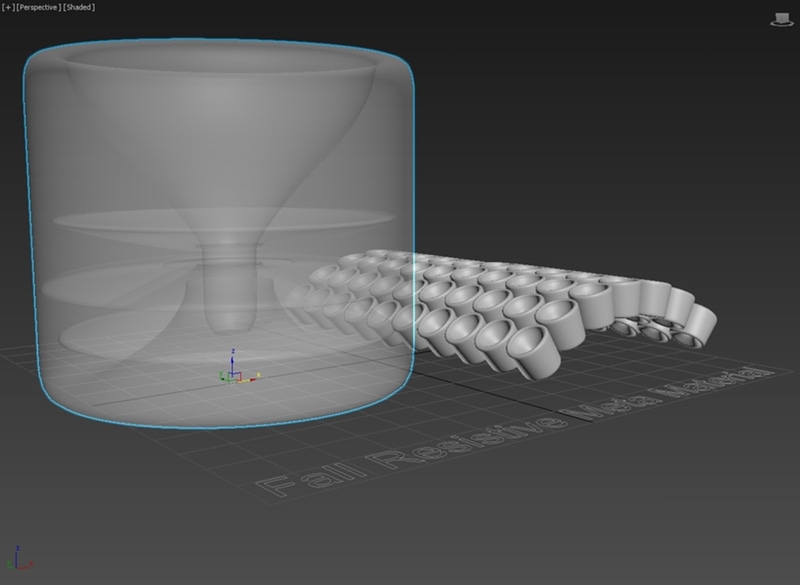The width and height of the screenshot is (800, 585).
Task: Click the blue Z axis of the transform gizmo
Action: pyautogui.click(x=232, y=361)
